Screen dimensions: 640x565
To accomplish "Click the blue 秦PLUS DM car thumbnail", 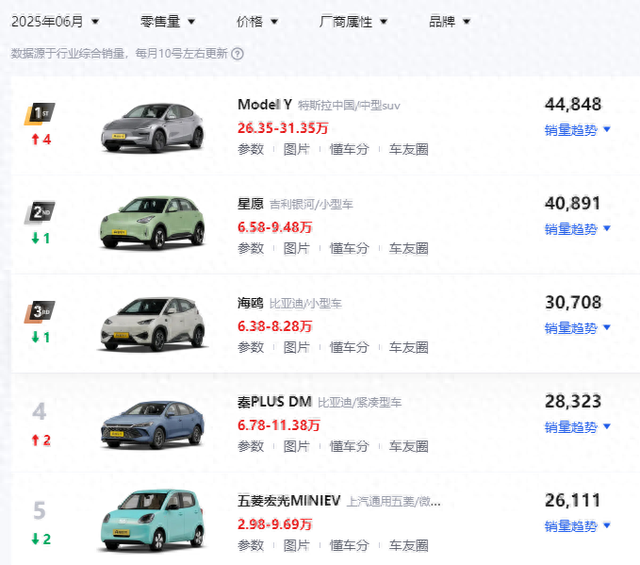I will [x=152, y=425].
